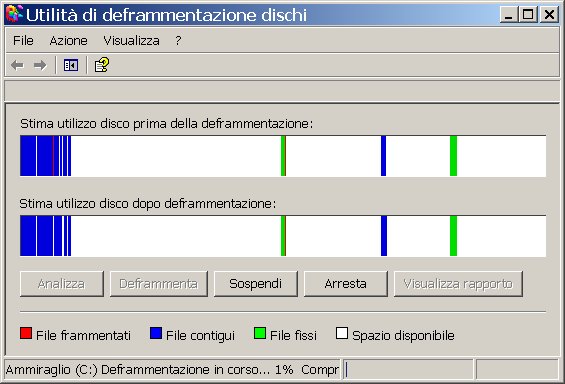Image resolution: width=565 pixels, height=384 pixels.
Task: Click the label 'Stima utilizzo disco prima della deframmentazione'
Action: click(166, 124)
